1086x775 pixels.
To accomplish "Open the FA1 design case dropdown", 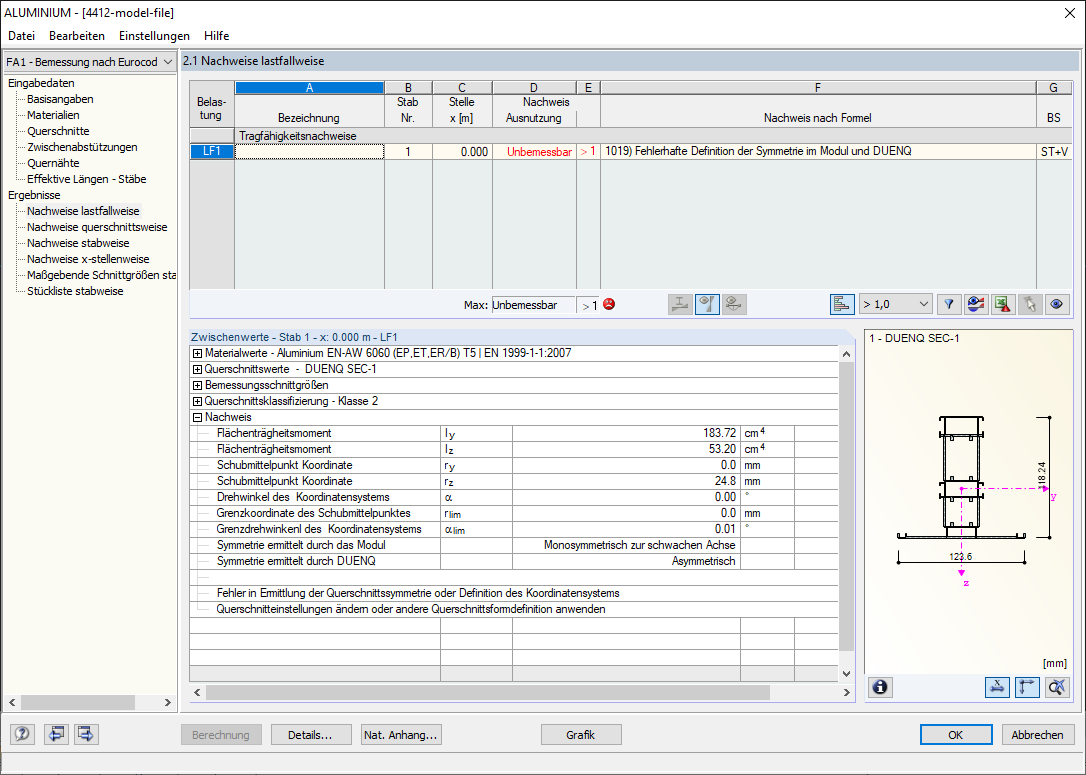I will pyautogui.click(x=89, y=62).
